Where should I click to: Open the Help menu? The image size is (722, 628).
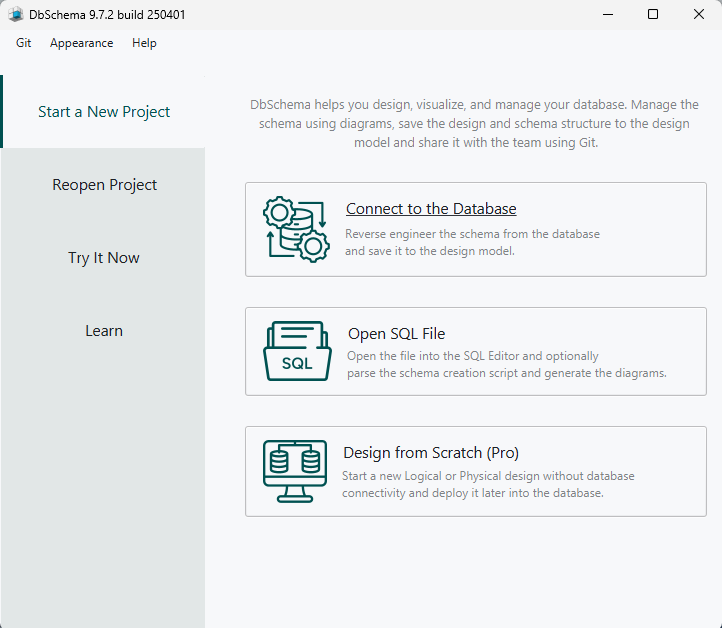pos(144,43)
